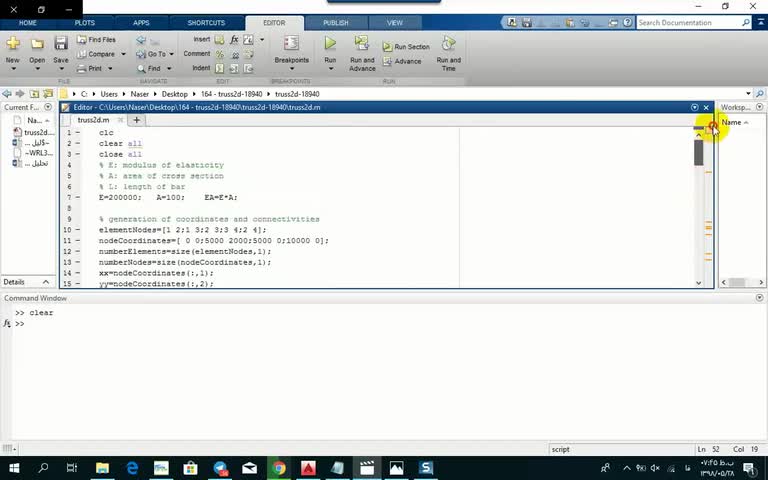The height and width of the screenshot is (480, 768).
Task: Click the navigate Back arrow in ribbon
Action: (141, 40)
